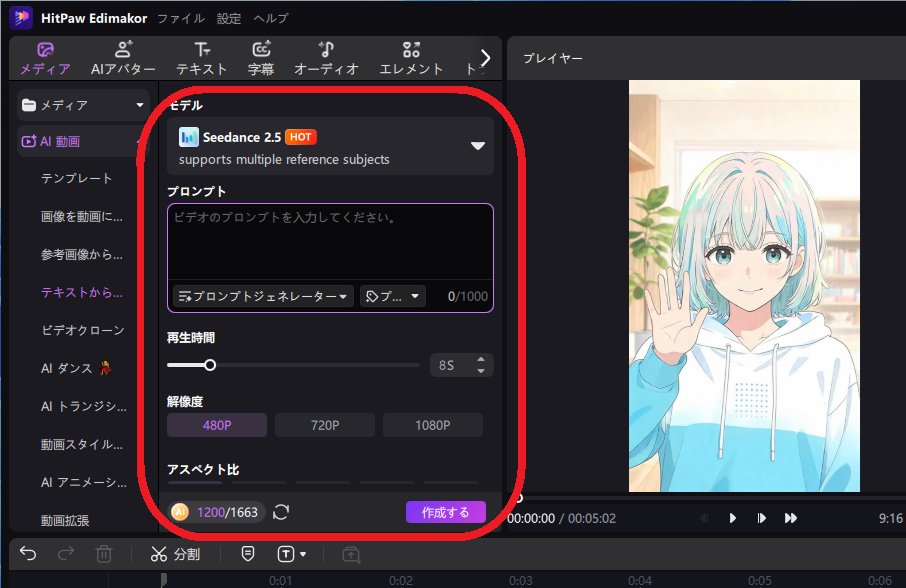906x588 pixels.
Task: Click the Seedance model icon
Action: (x=188, y=137)
